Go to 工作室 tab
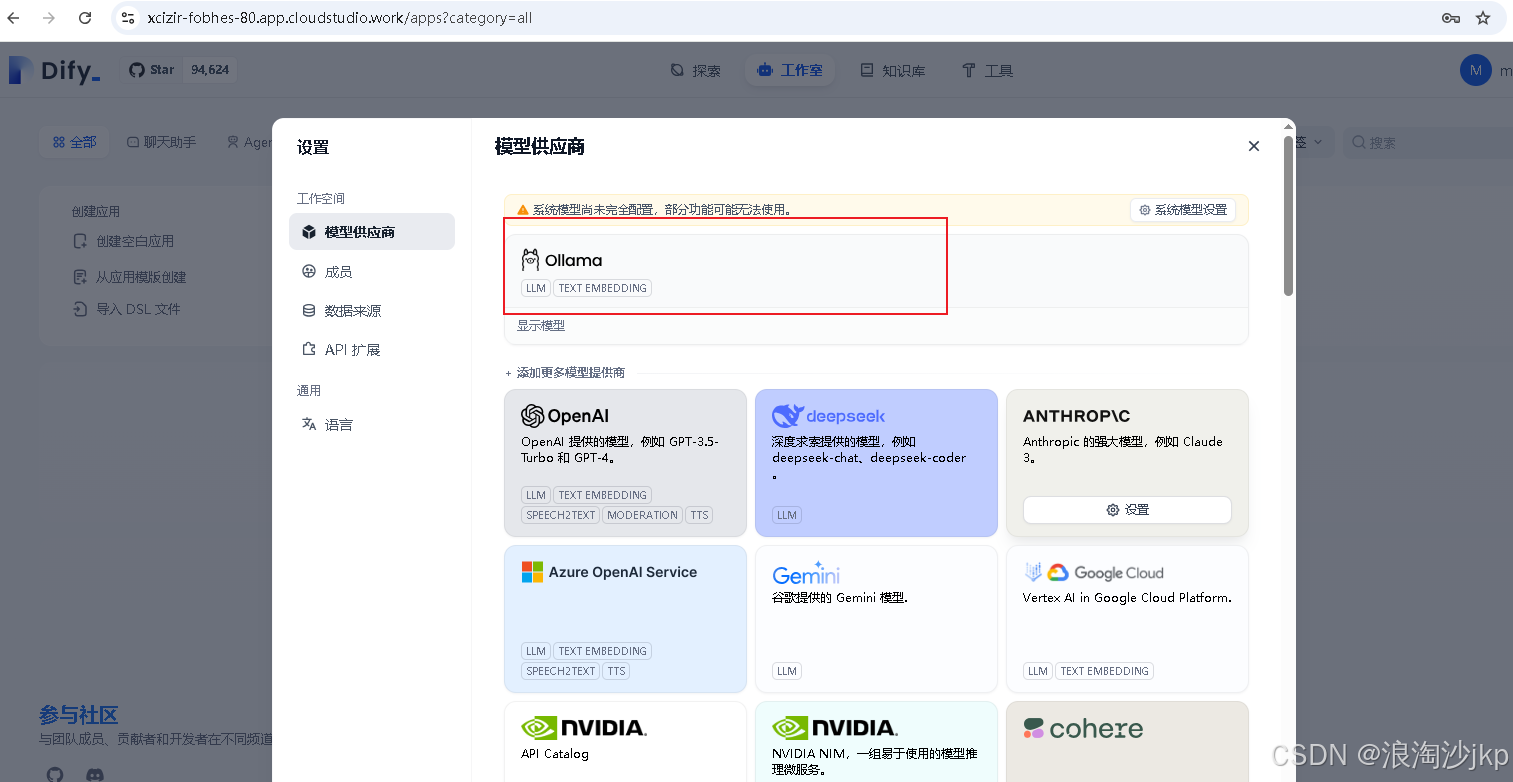The image size is (1513, 782). (x=790, y=70)
